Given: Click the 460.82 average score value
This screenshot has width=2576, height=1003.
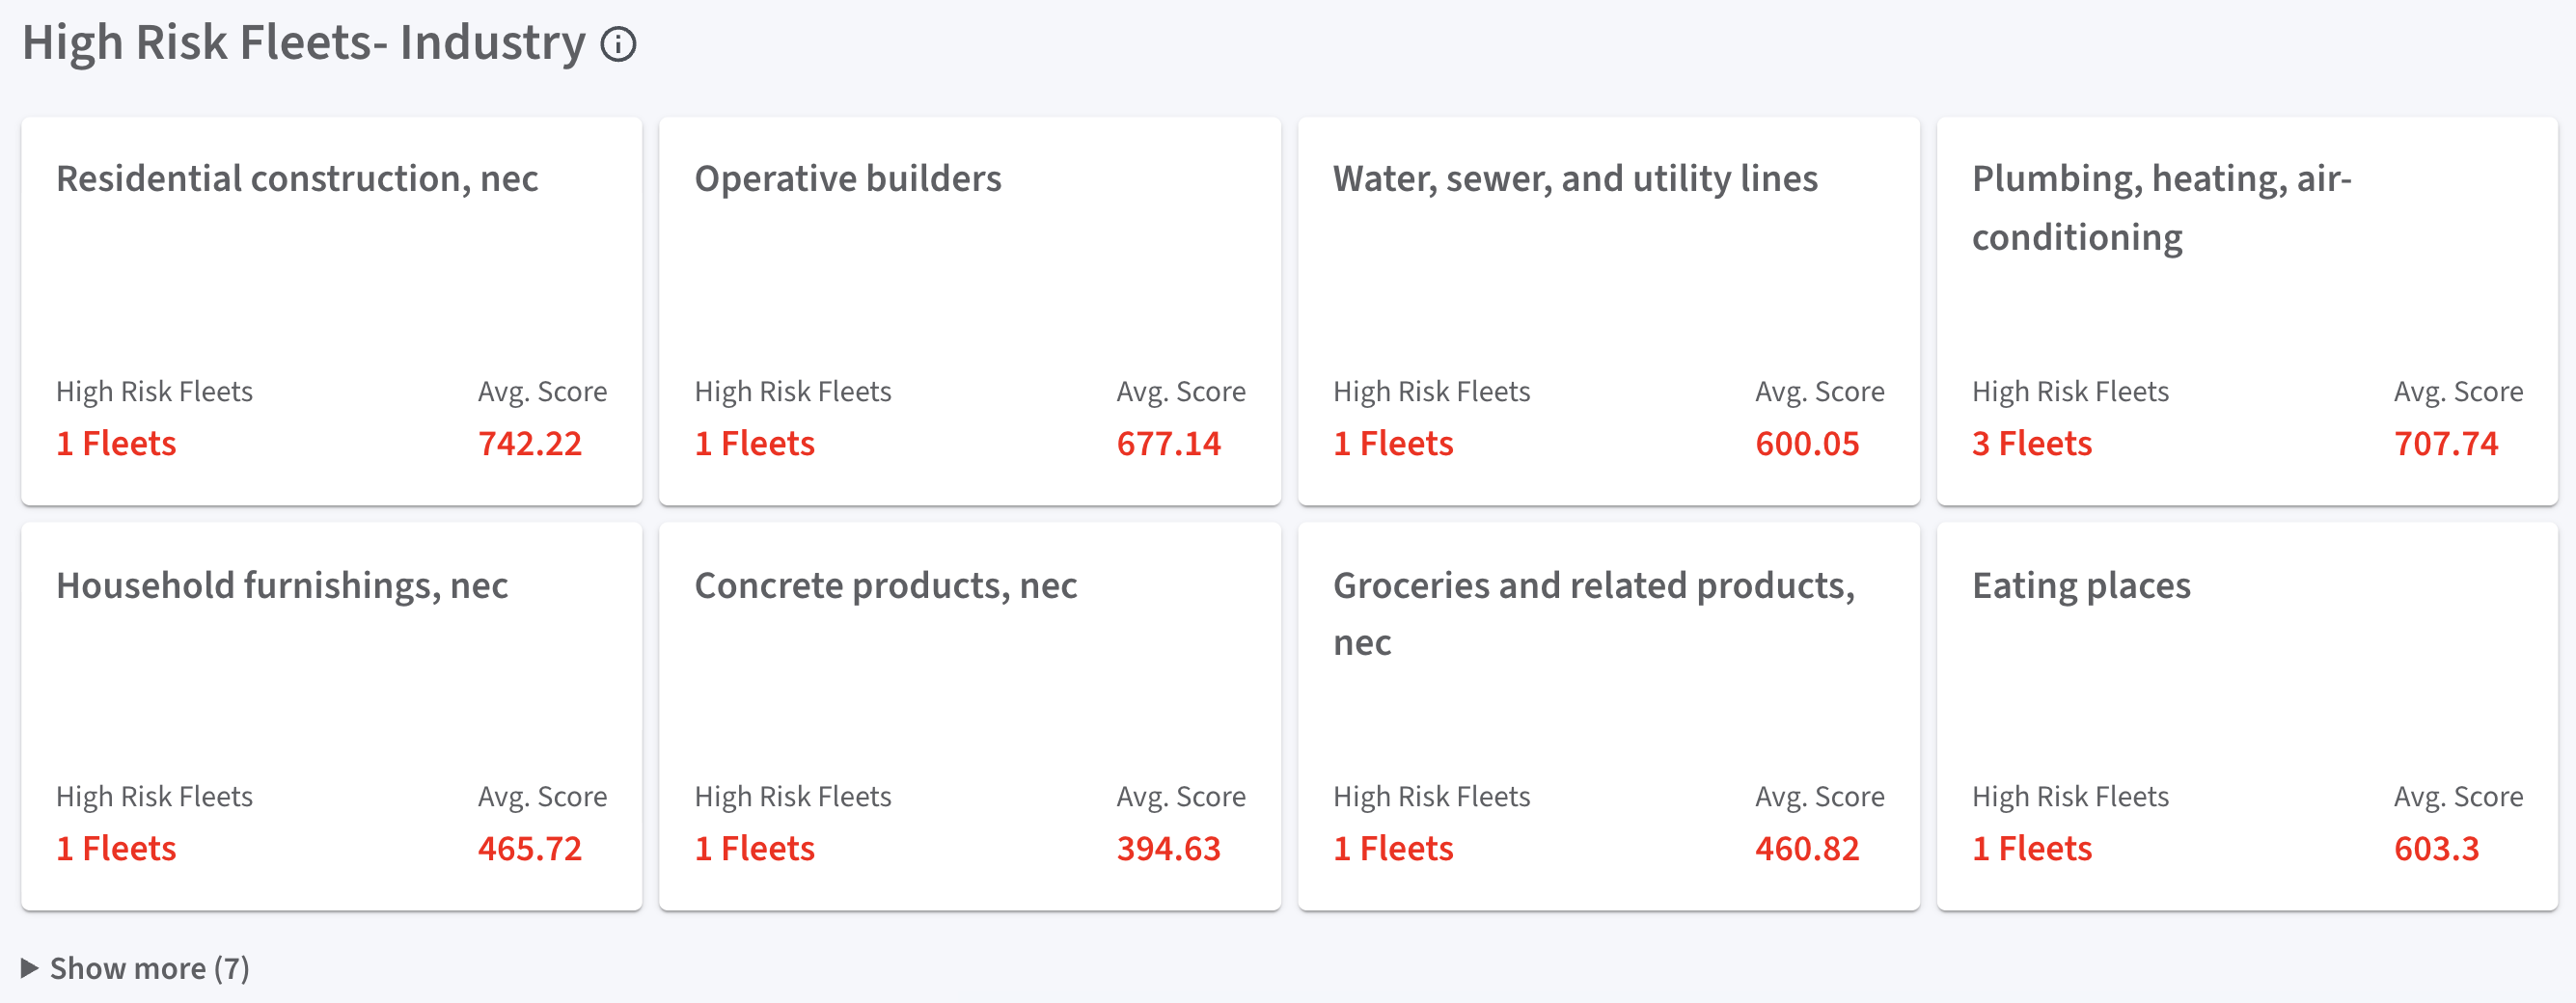Looking at the screenshot, I should point(1806,848).
